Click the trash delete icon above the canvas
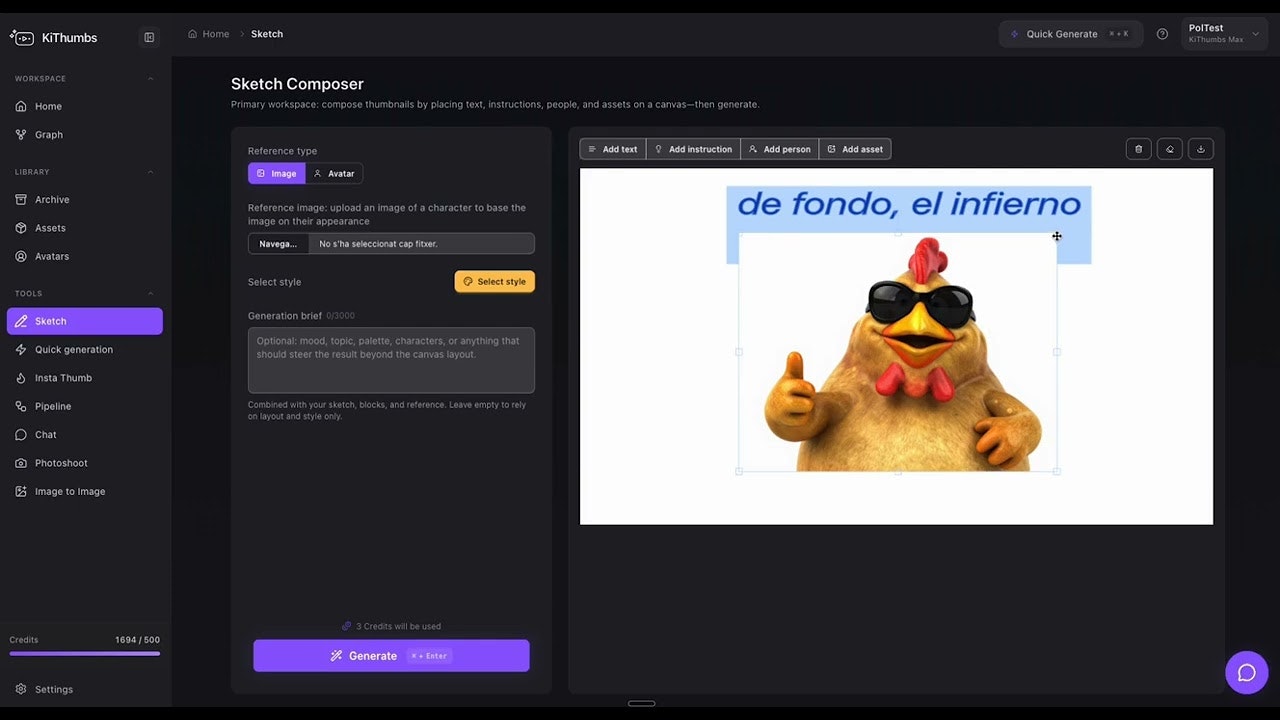This screenshot has height=720, width=1280. pos(1138,149)
